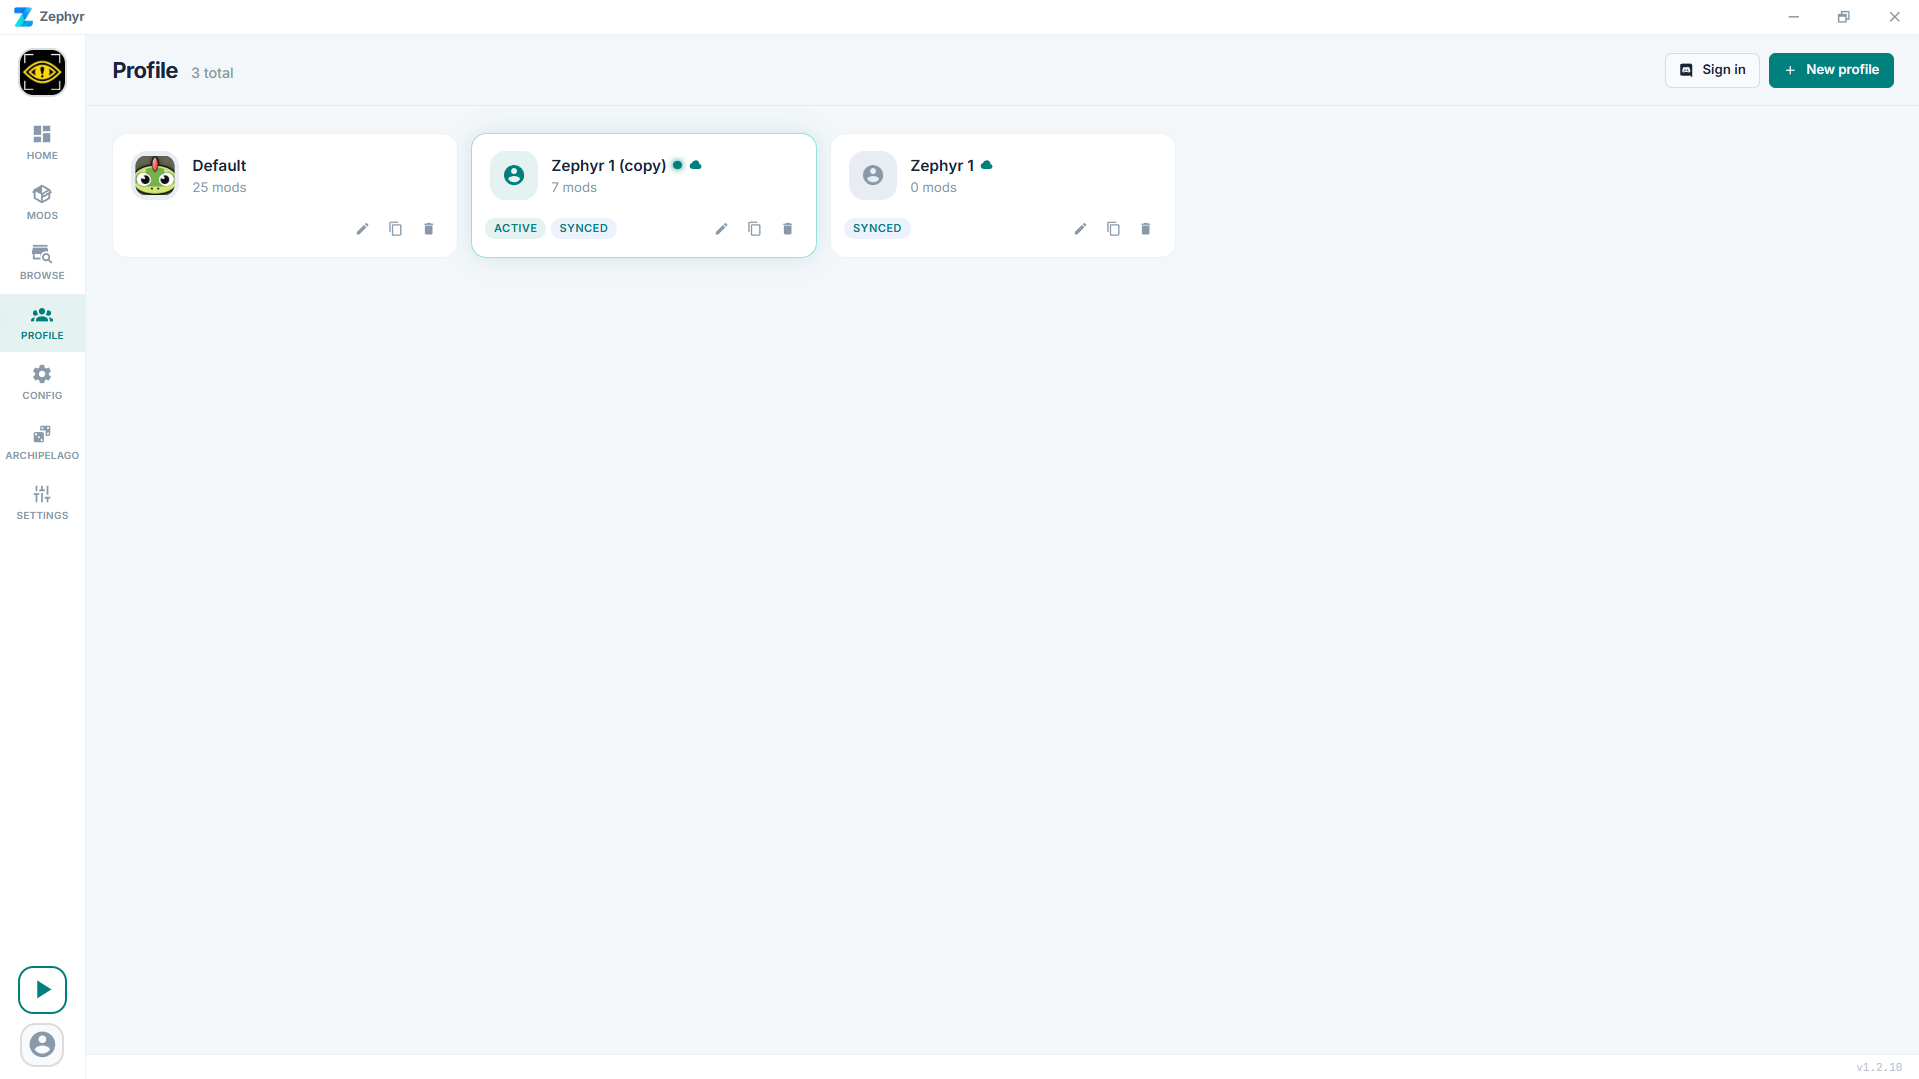Open the Archipelago section
Viewport: 1919px width, 1079px height.
[x=41, y=442]
